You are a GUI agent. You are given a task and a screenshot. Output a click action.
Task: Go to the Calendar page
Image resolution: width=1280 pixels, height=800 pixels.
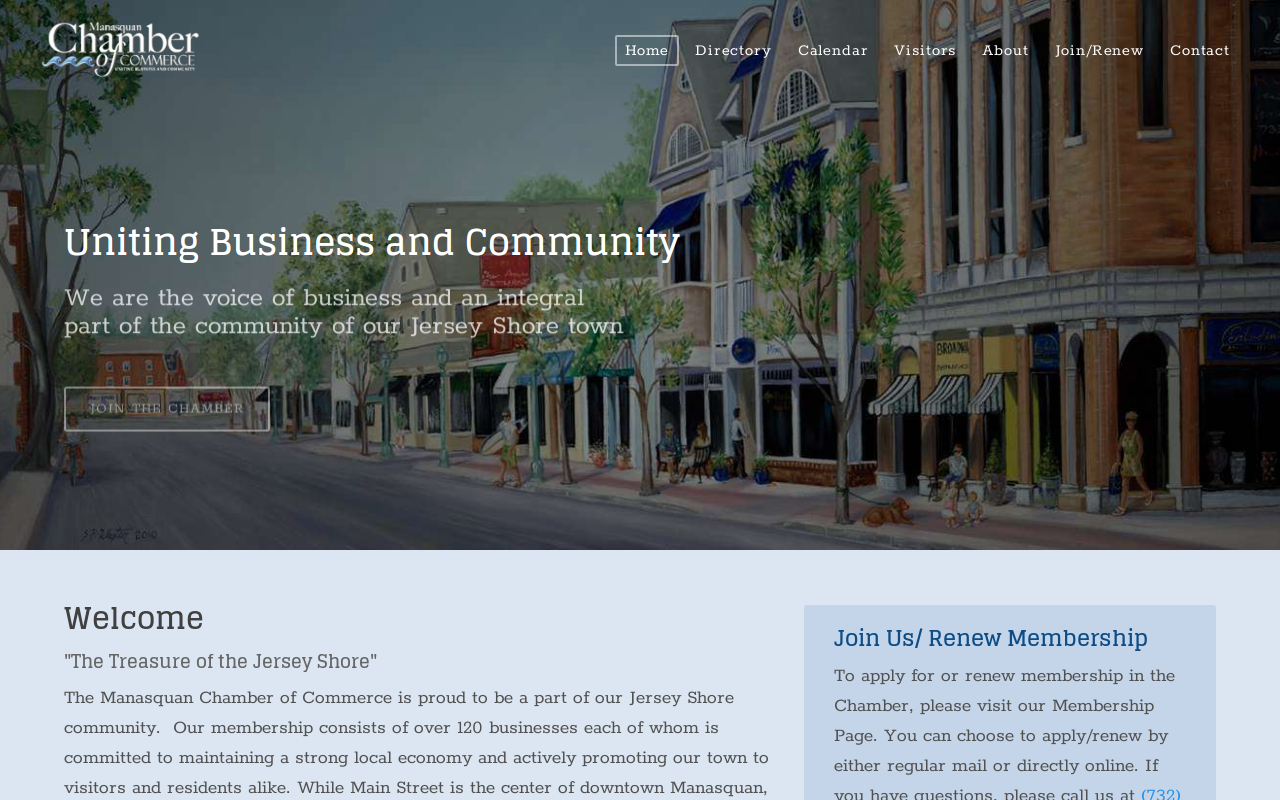[x=833, y=51]
